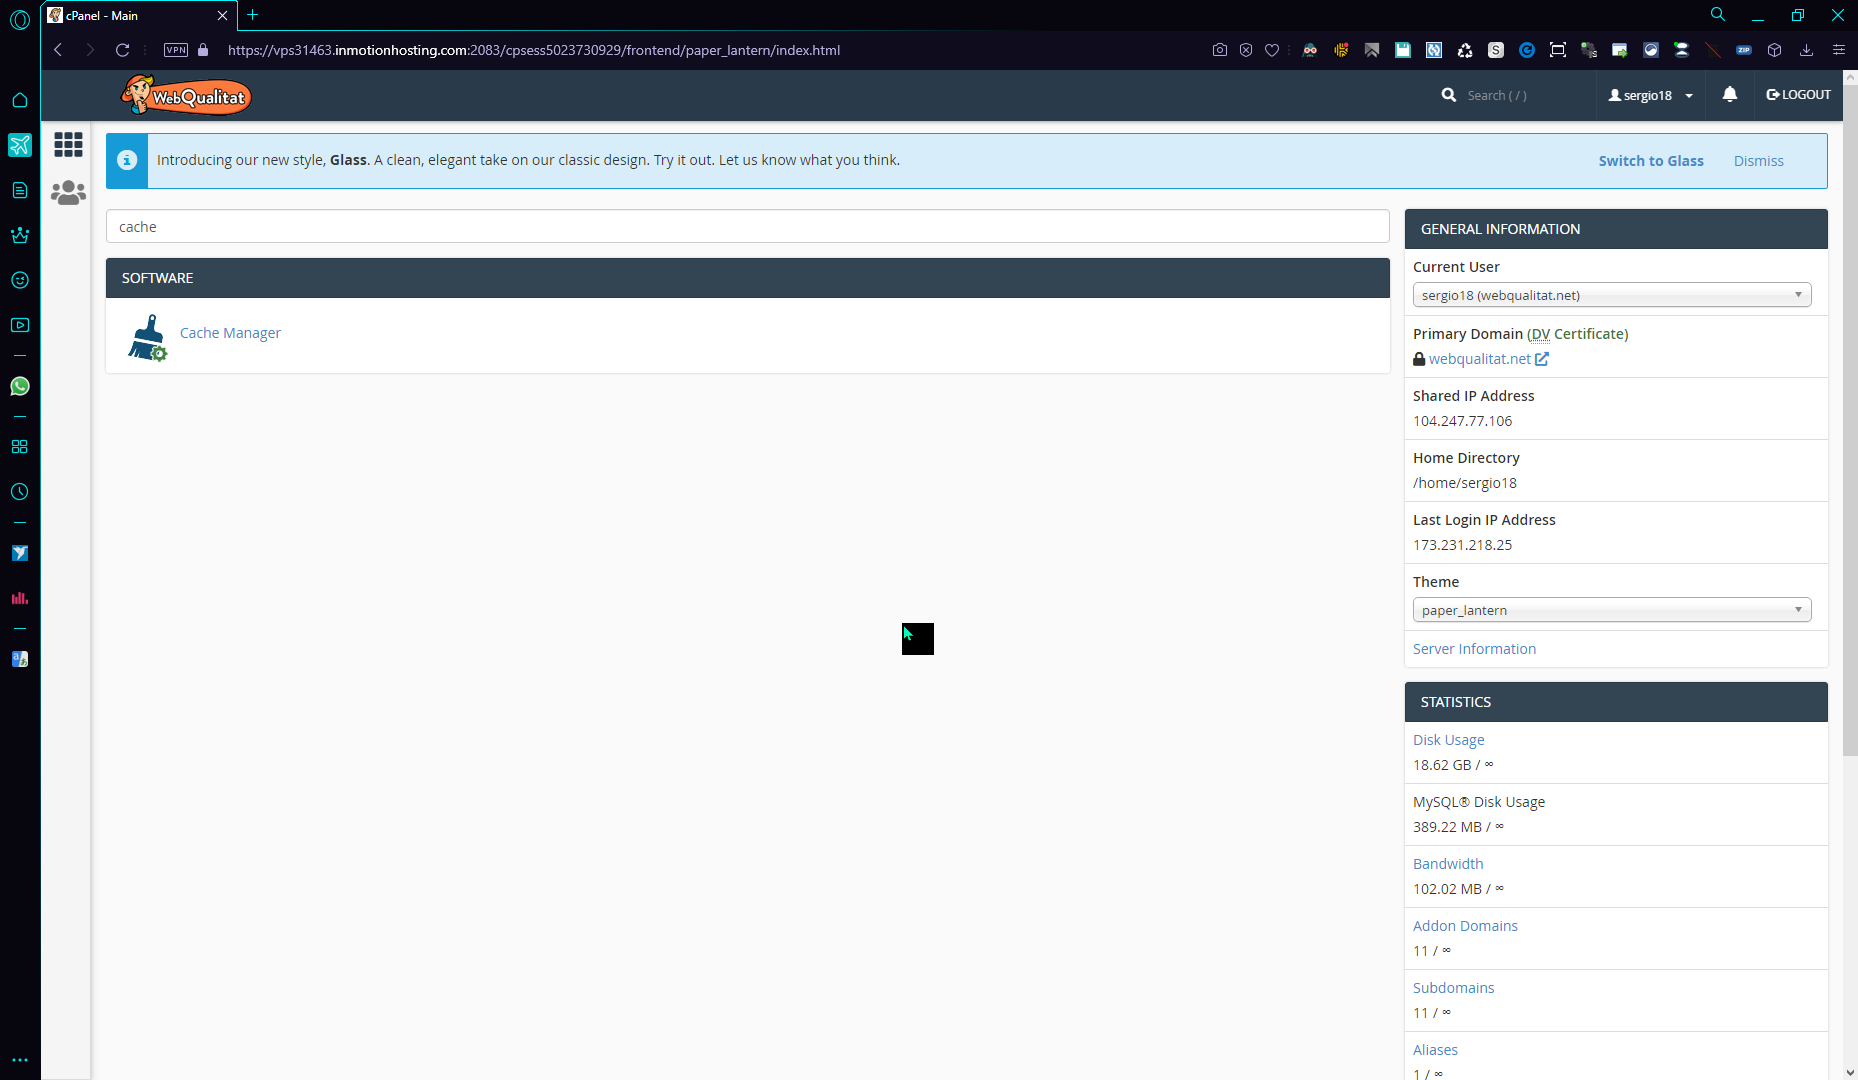Add page to bookmarks with heart icon
Screen dimensions: 1858x1080
tap(1272, 50)
